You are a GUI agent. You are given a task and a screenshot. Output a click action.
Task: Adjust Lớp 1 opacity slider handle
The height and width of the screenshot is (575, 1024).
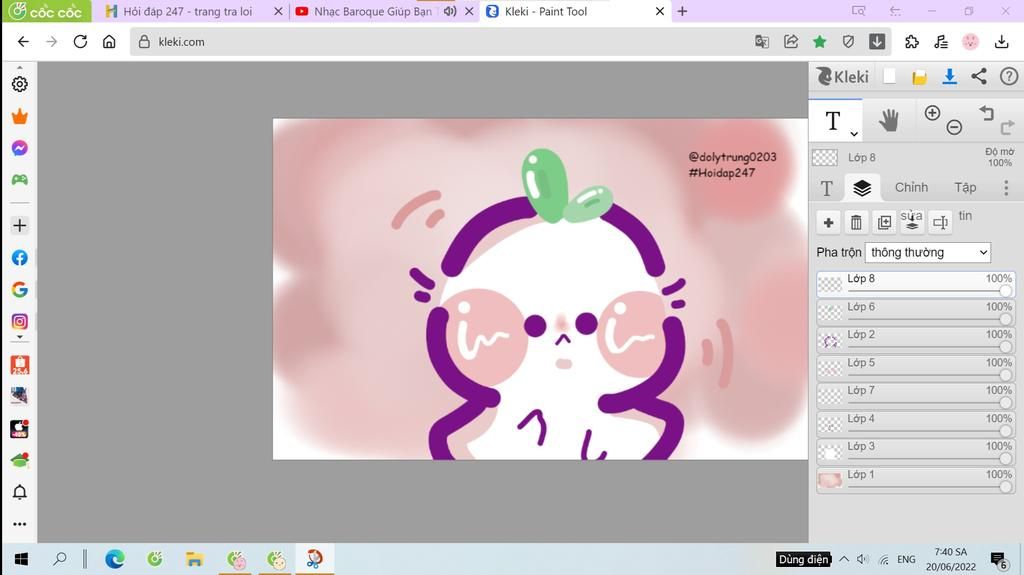click(x=1006, y=487)
